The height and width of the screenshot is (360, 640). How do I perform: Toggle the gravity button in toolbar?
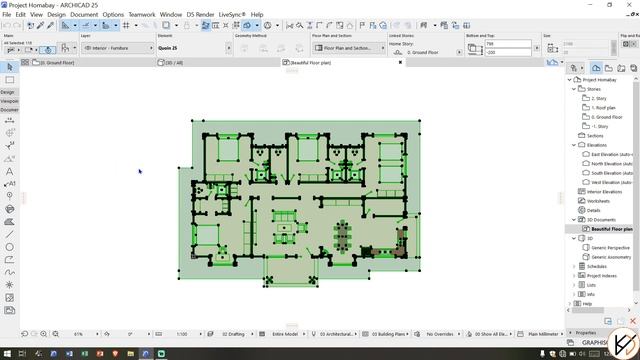tap(106, 25)
